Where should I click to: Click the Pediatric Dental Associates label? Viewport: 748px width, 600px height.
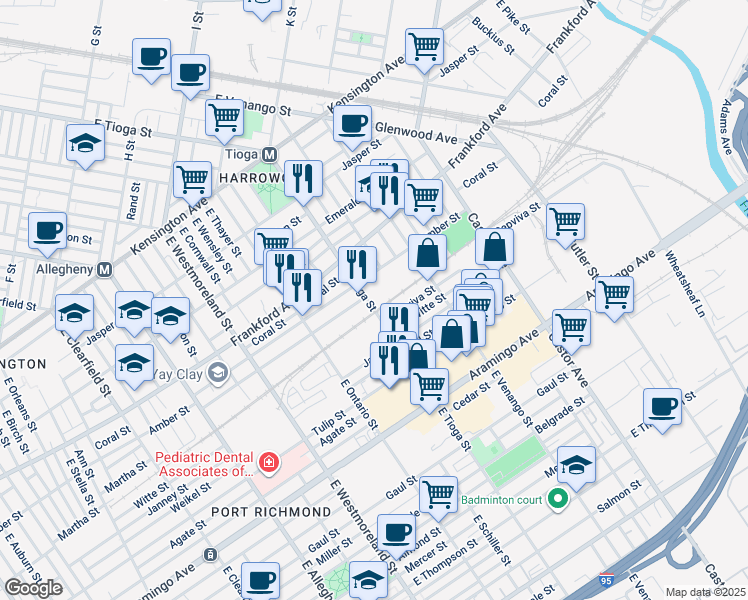tap(204, 464)
